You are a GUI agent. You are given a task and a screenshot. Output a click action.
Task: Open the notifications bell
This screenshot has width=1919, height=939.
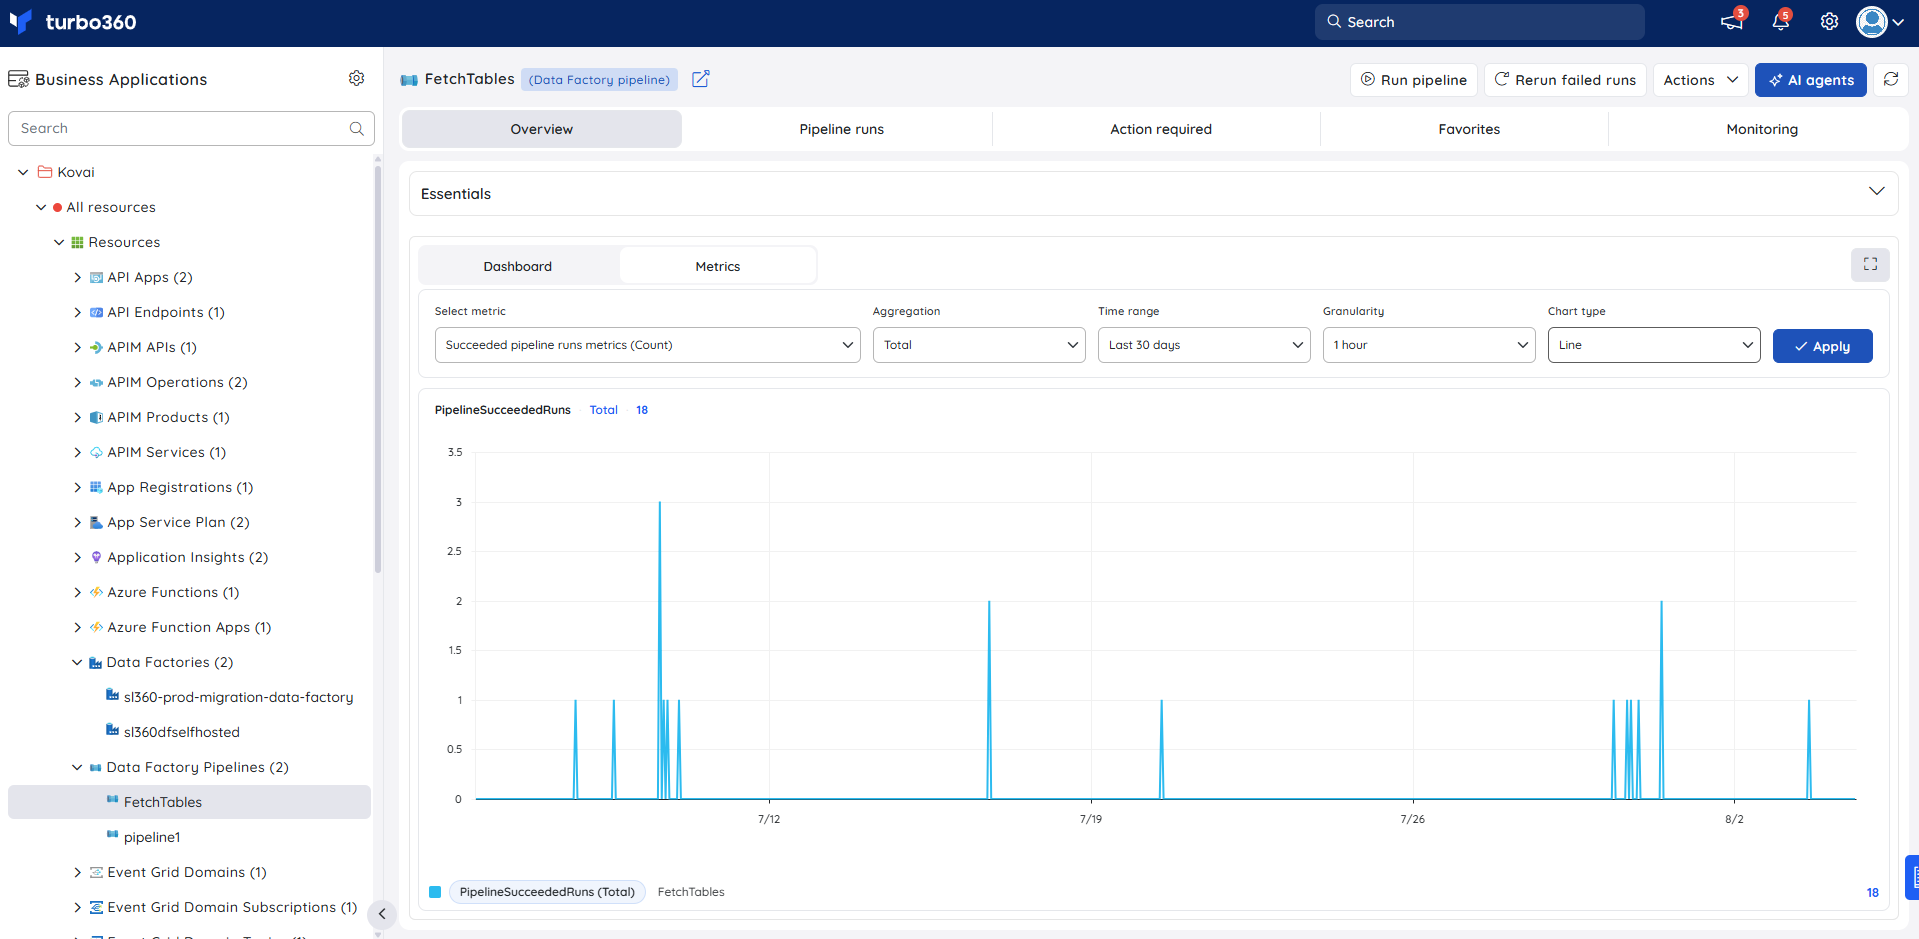click(1781, 21)
